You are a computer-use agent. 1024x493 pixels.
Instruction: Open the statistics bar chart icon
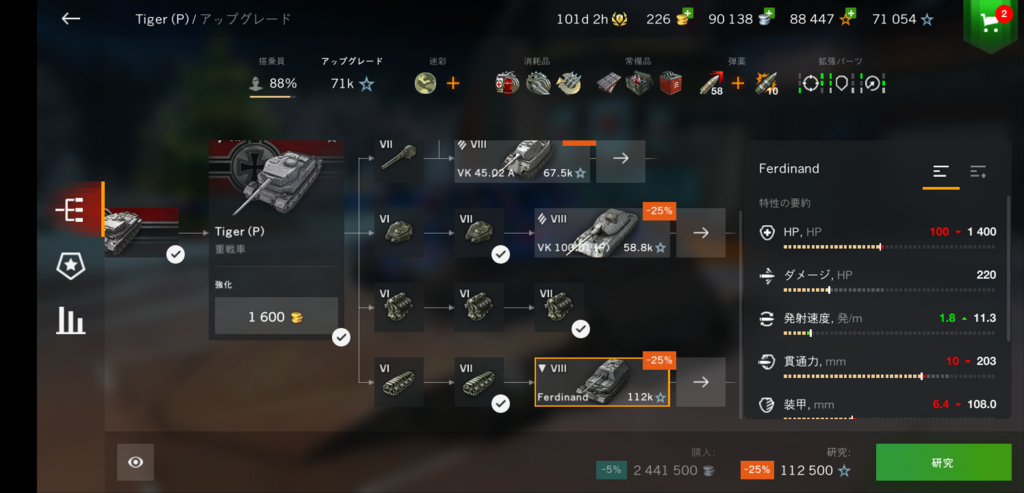click(71, 320)
